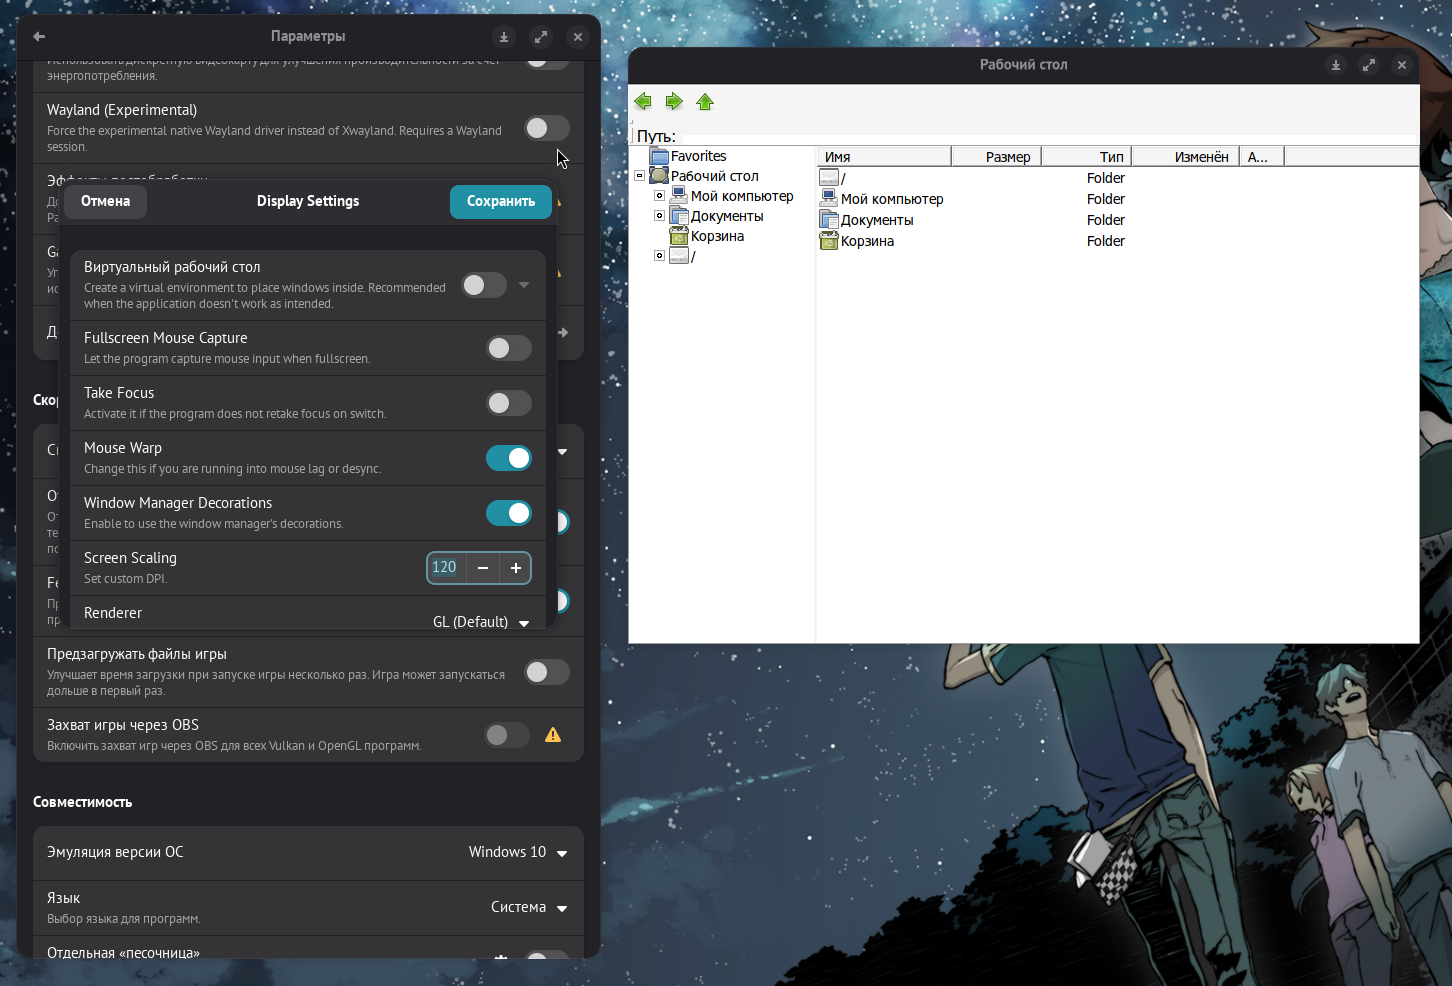Increase Screen Scaling with plus button
The image size is (1452, 986).
point(516,568)
